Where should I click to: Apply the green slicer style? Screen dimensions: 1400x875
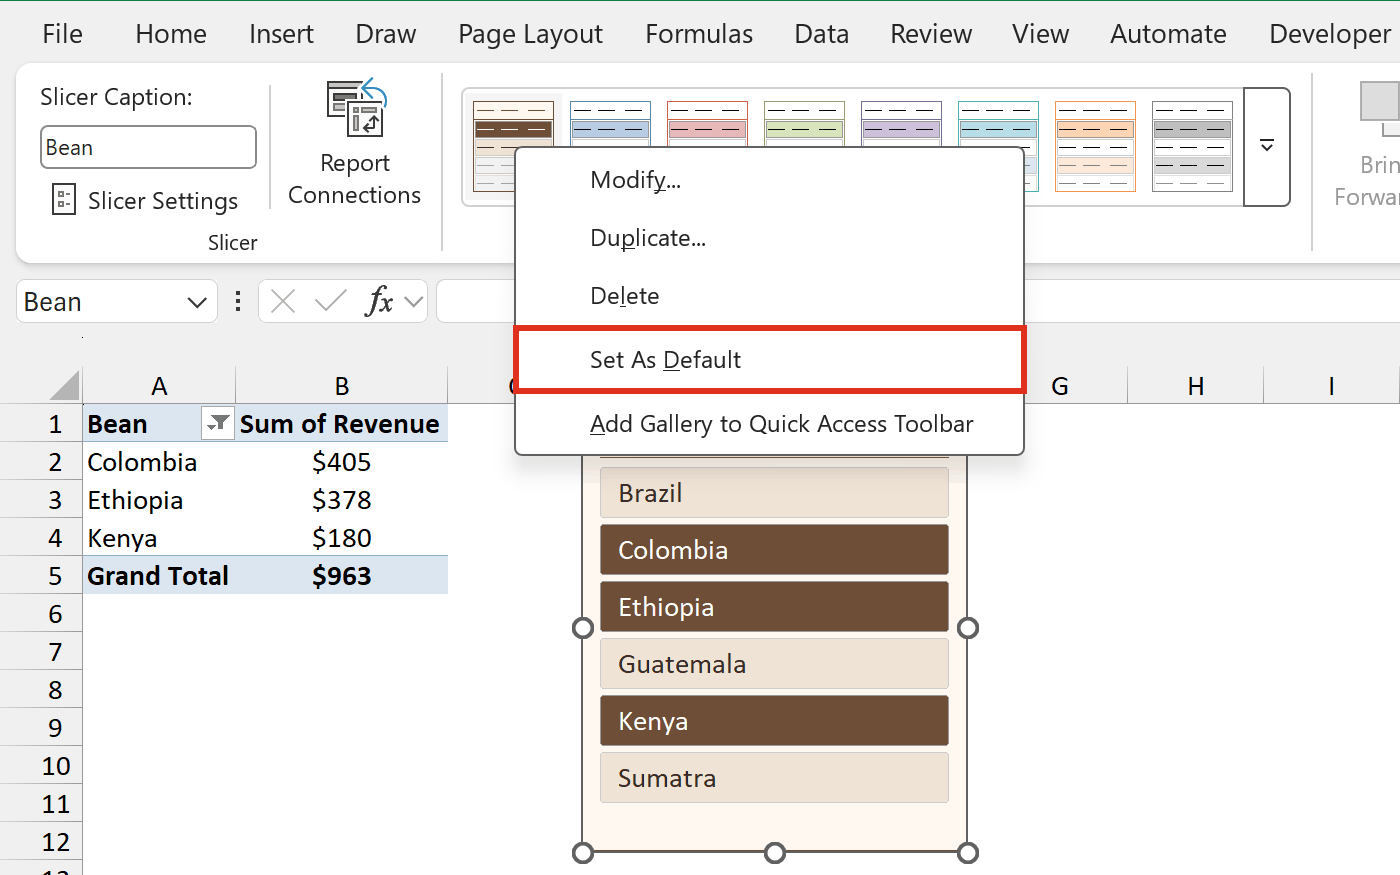click(804, 124)
